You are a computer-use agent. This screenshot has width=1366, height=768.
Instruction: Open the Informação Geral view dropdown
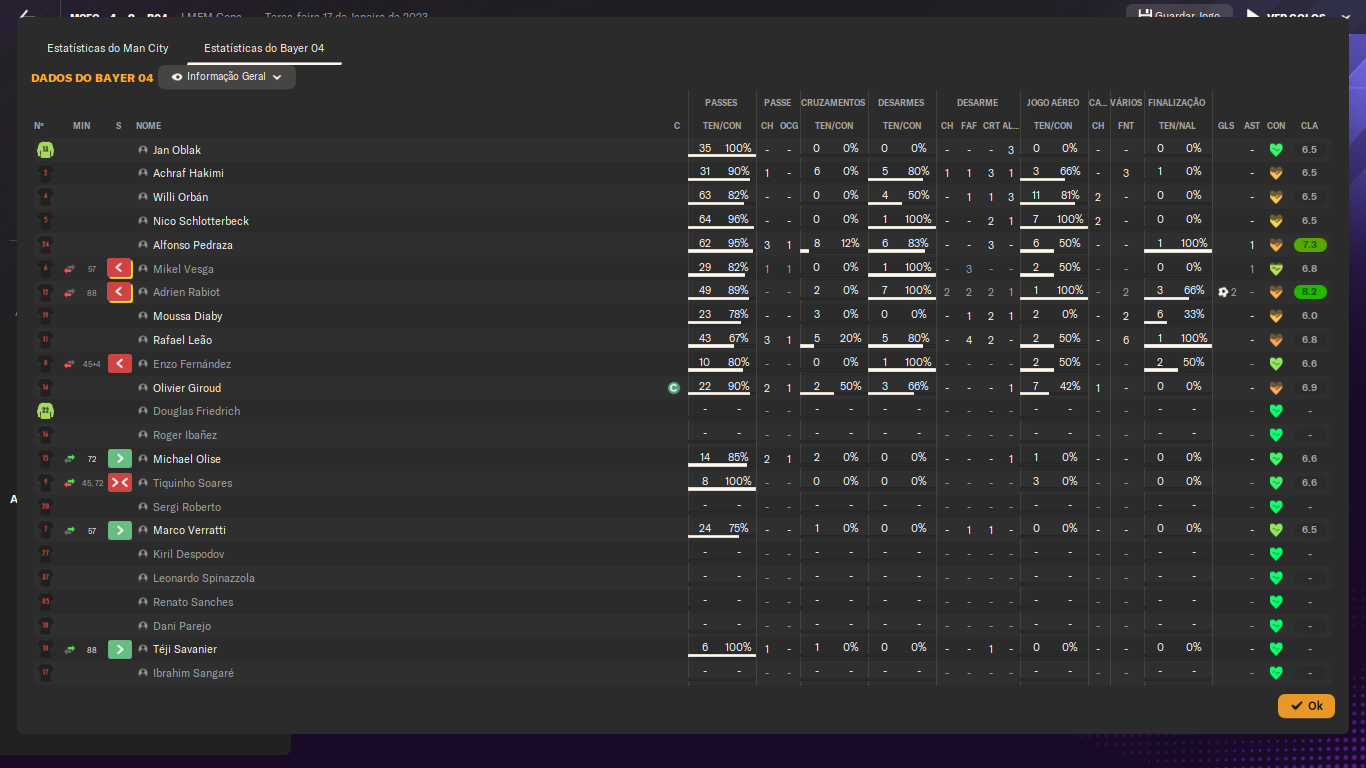(x=227, y=77)
